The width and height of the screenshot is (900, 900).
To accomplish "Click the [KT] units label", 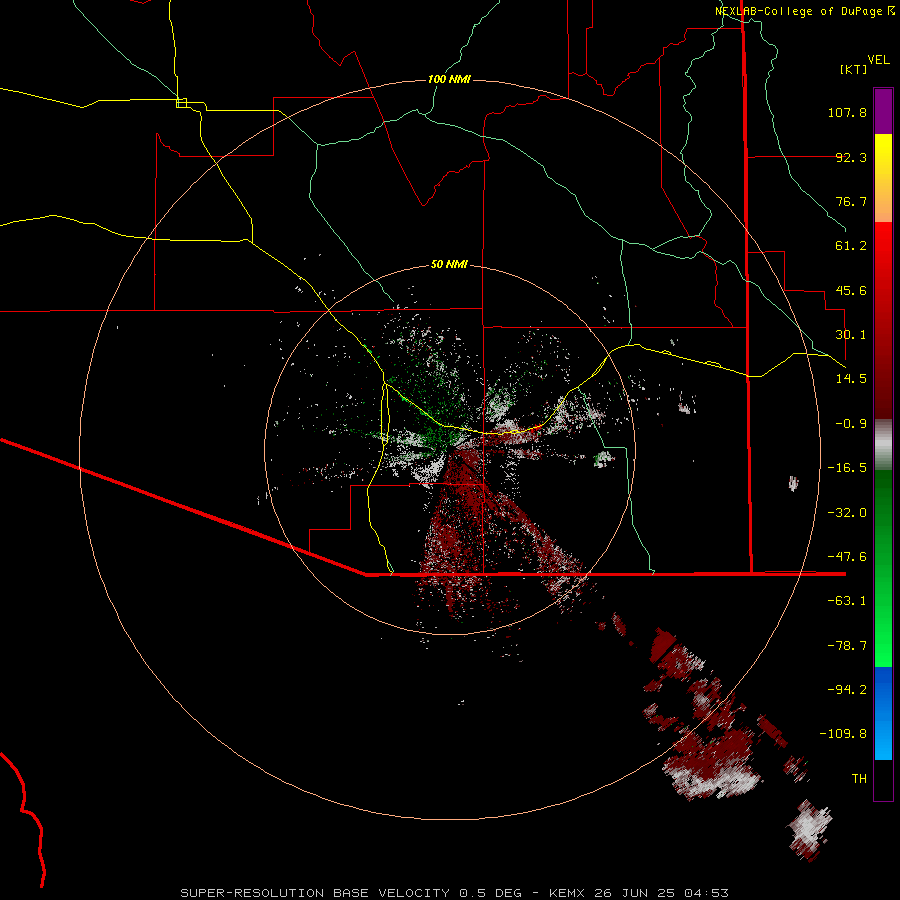I will point(854,69).
